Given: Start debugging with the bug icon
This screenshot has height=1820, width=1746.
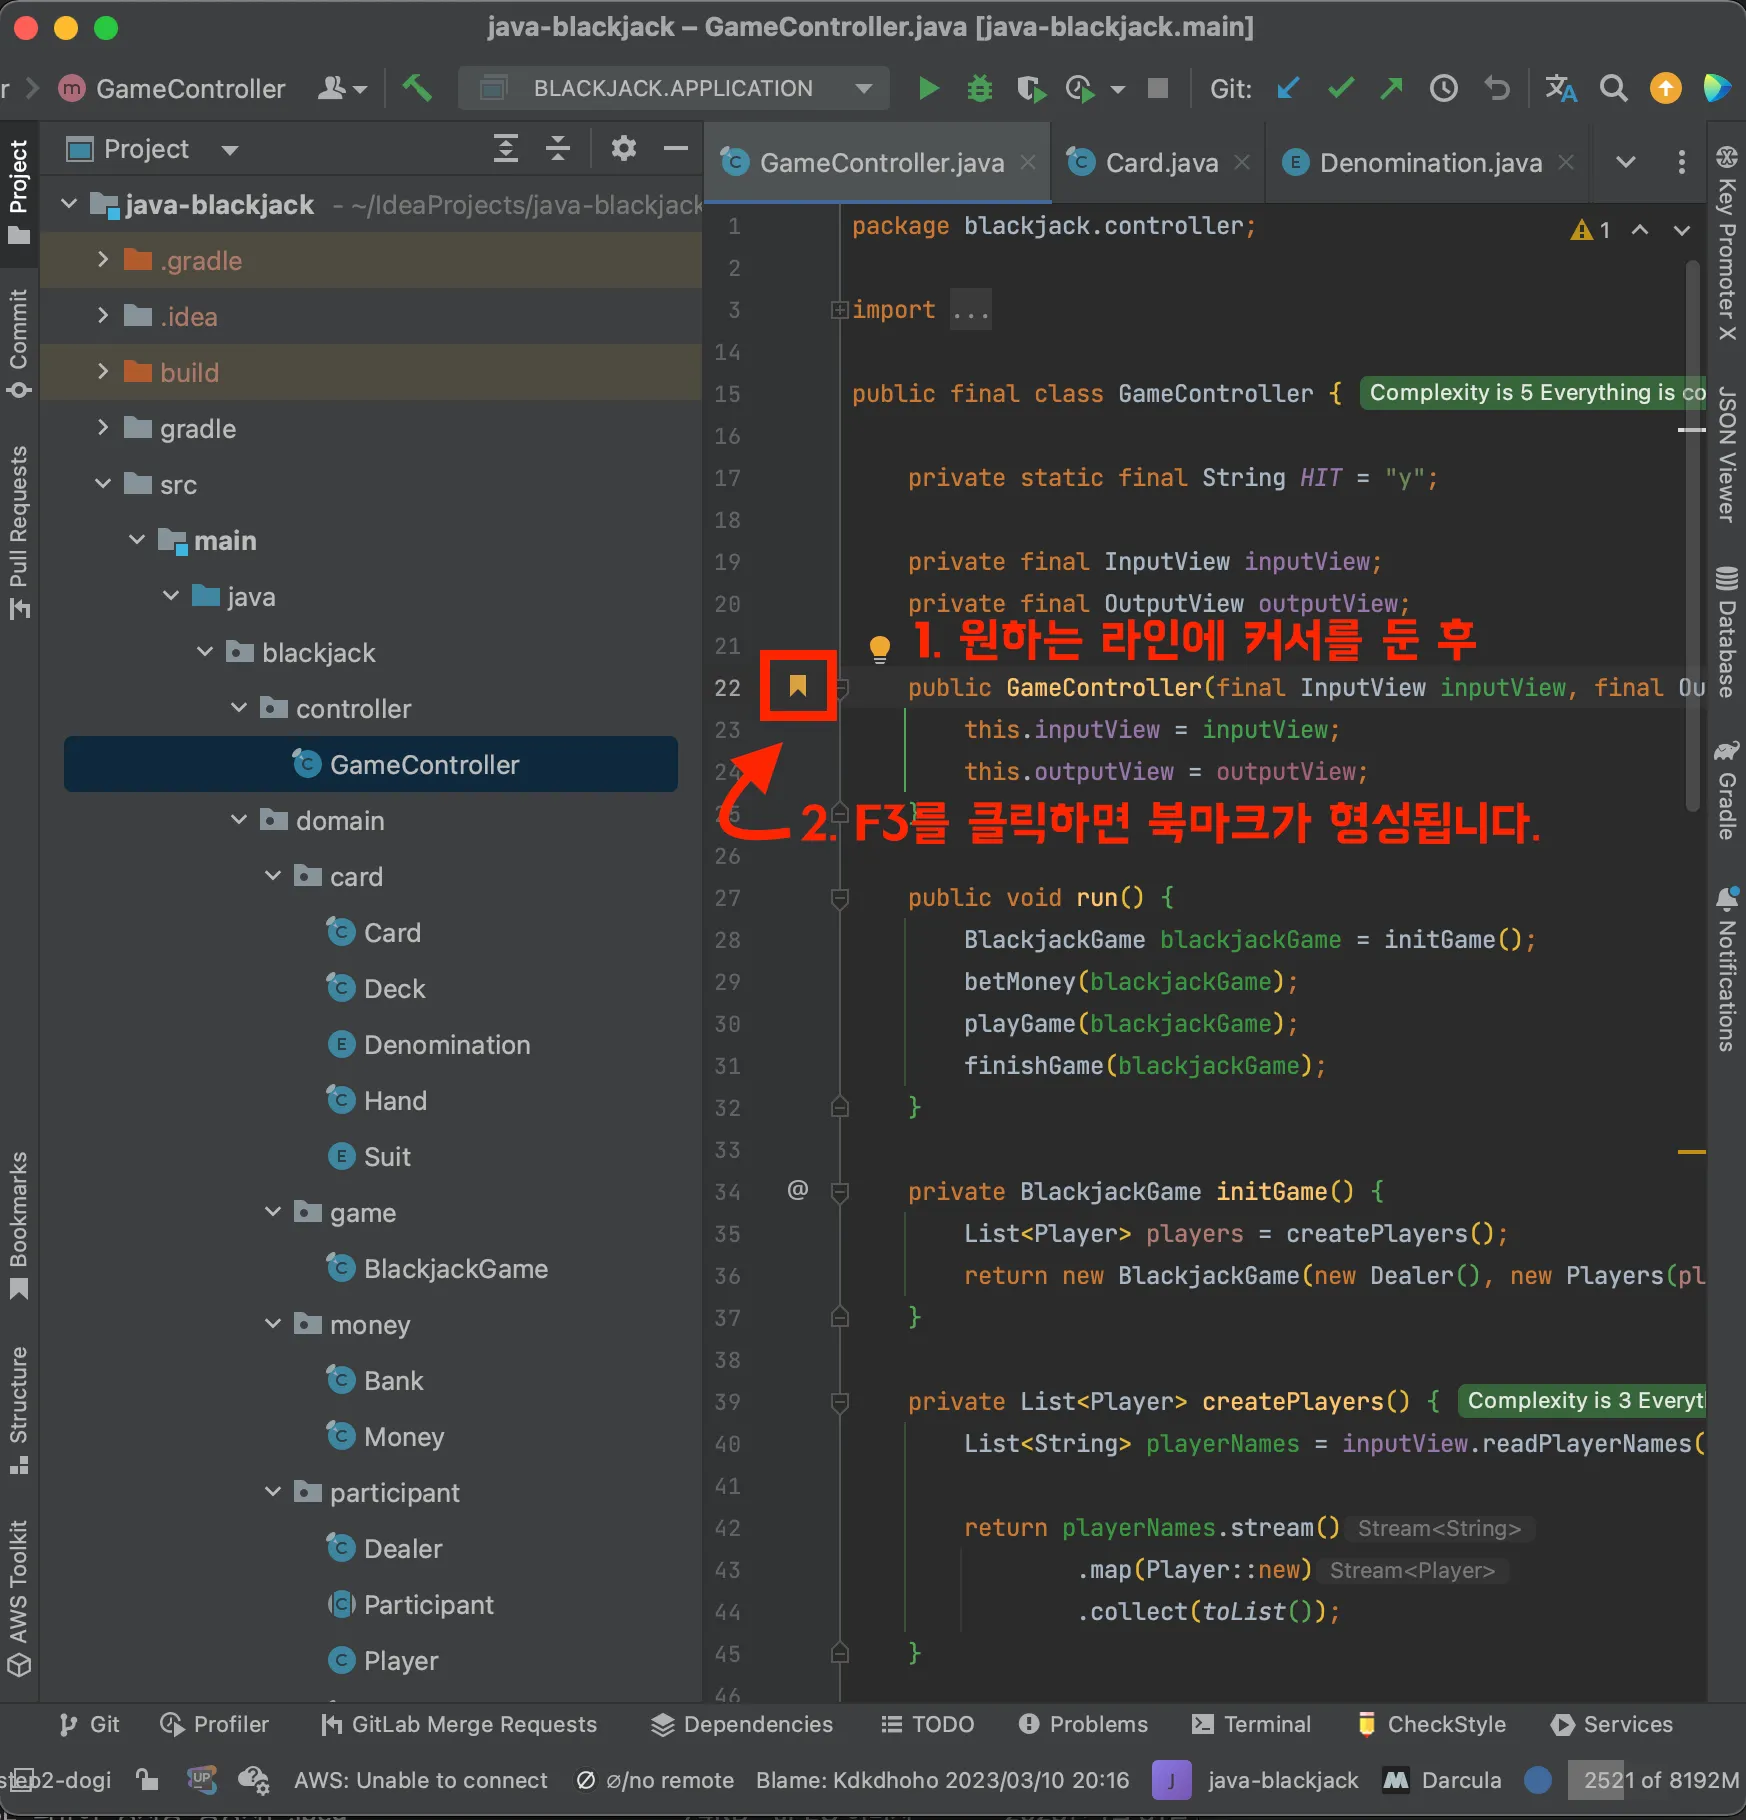Looking at the screenshot, I should pos(979,89).
